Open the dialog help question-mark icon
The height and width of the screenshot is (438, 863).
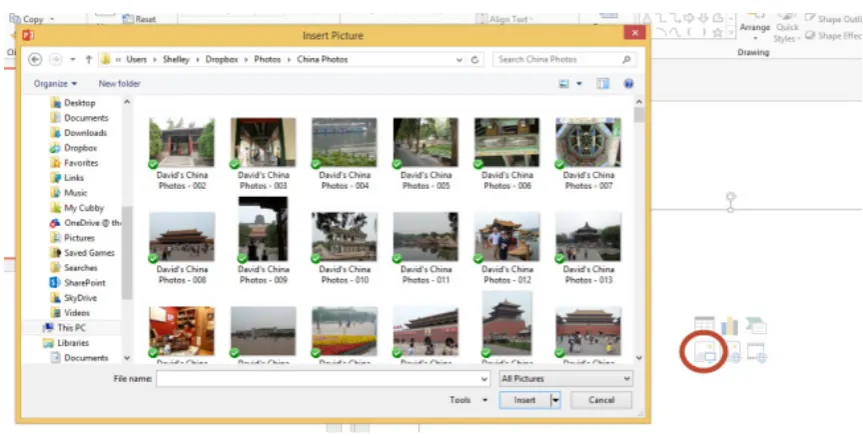tap(629, 84)
